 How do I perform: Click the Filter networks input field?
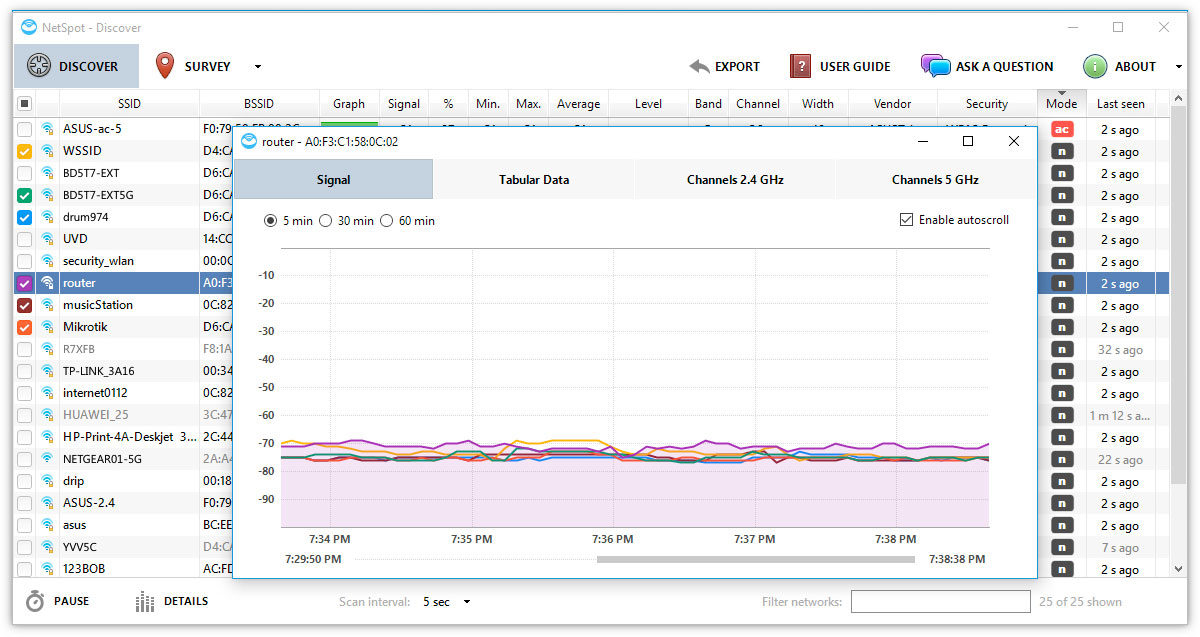coord(940,602)
